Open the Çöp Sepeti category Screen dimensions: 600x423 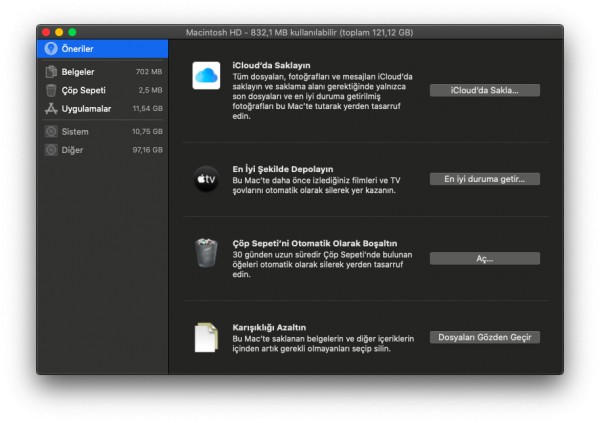[103, 90]
